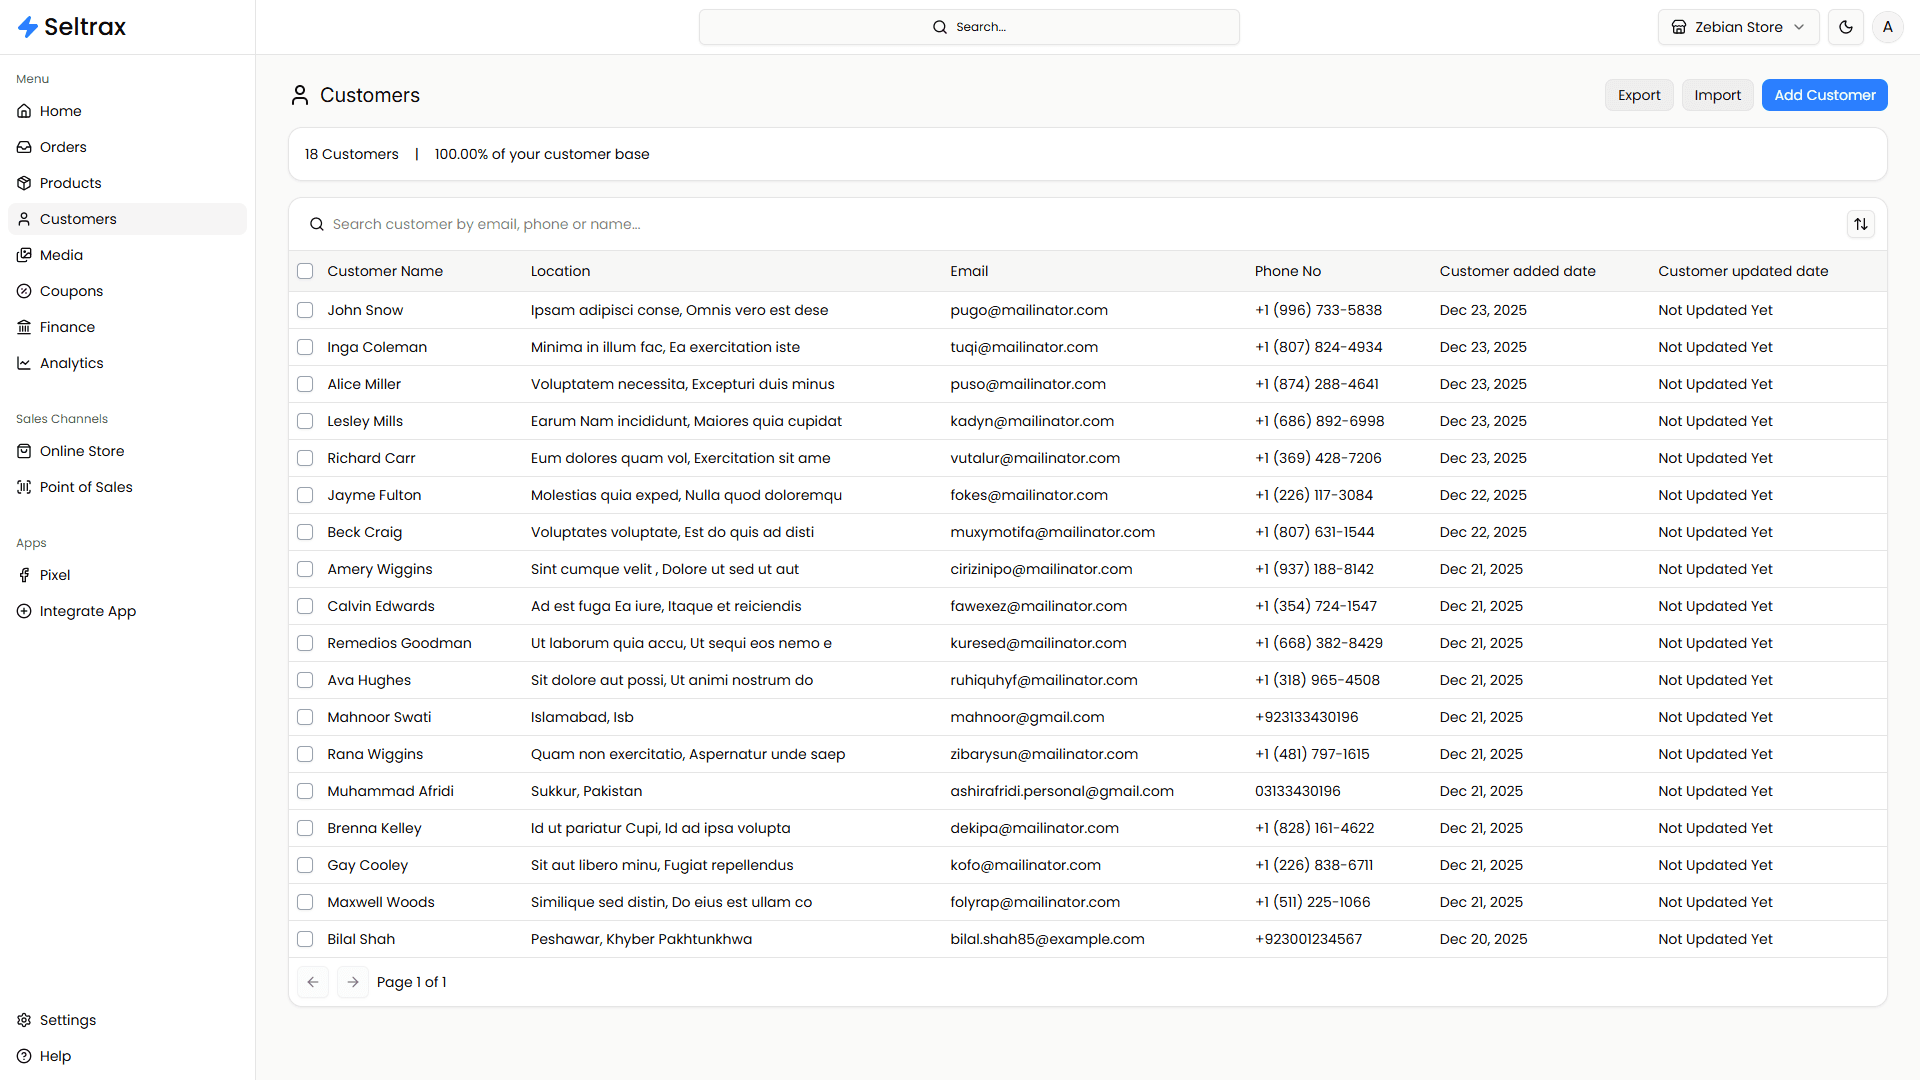This screenshot has height=1080, width=1920.
Task: Open the Zebian Store dropdown
Action: tap(1738, 27)
